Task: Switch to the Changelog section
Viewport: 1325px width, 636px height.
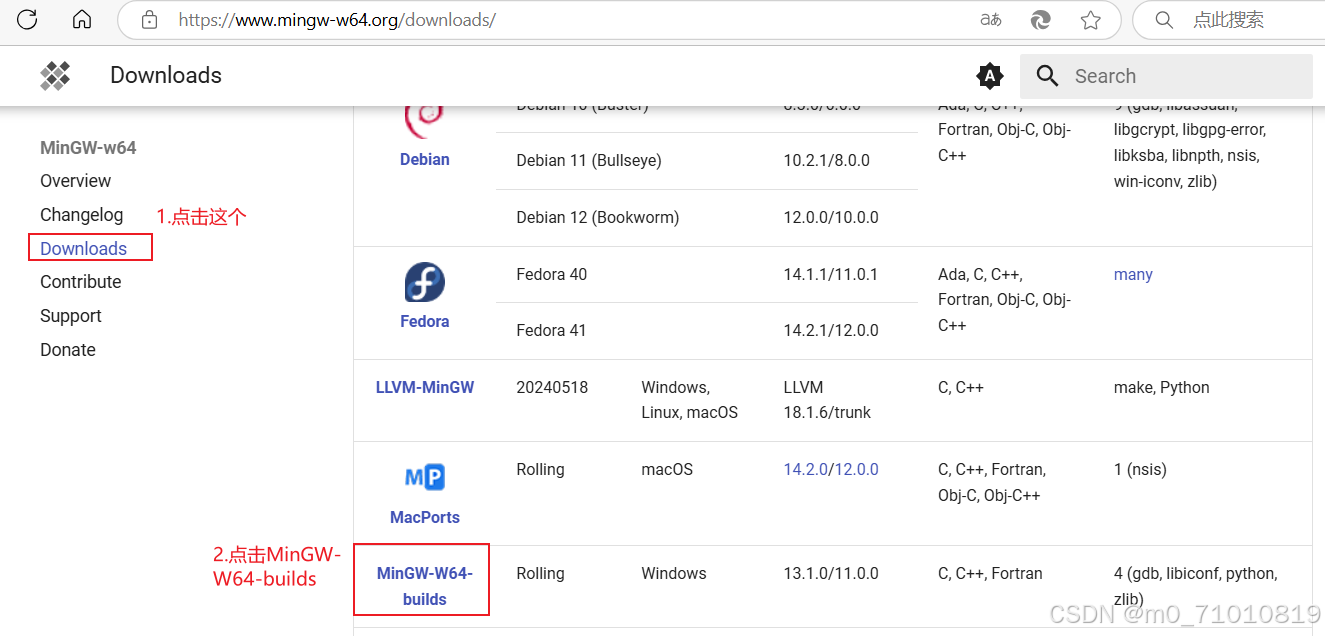Action: click(x=81, y=214)
